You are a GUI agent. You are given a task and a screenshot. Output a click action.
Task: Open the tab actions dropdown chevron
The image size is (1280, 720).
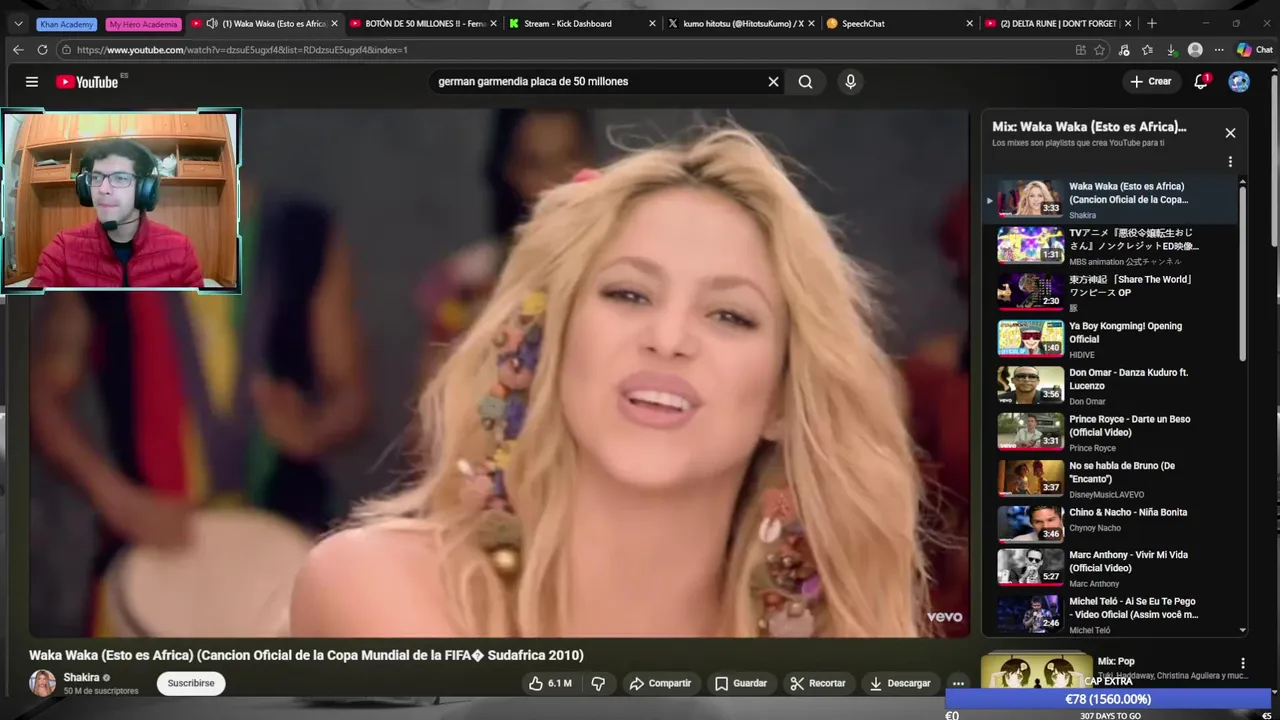click(18, 23)
